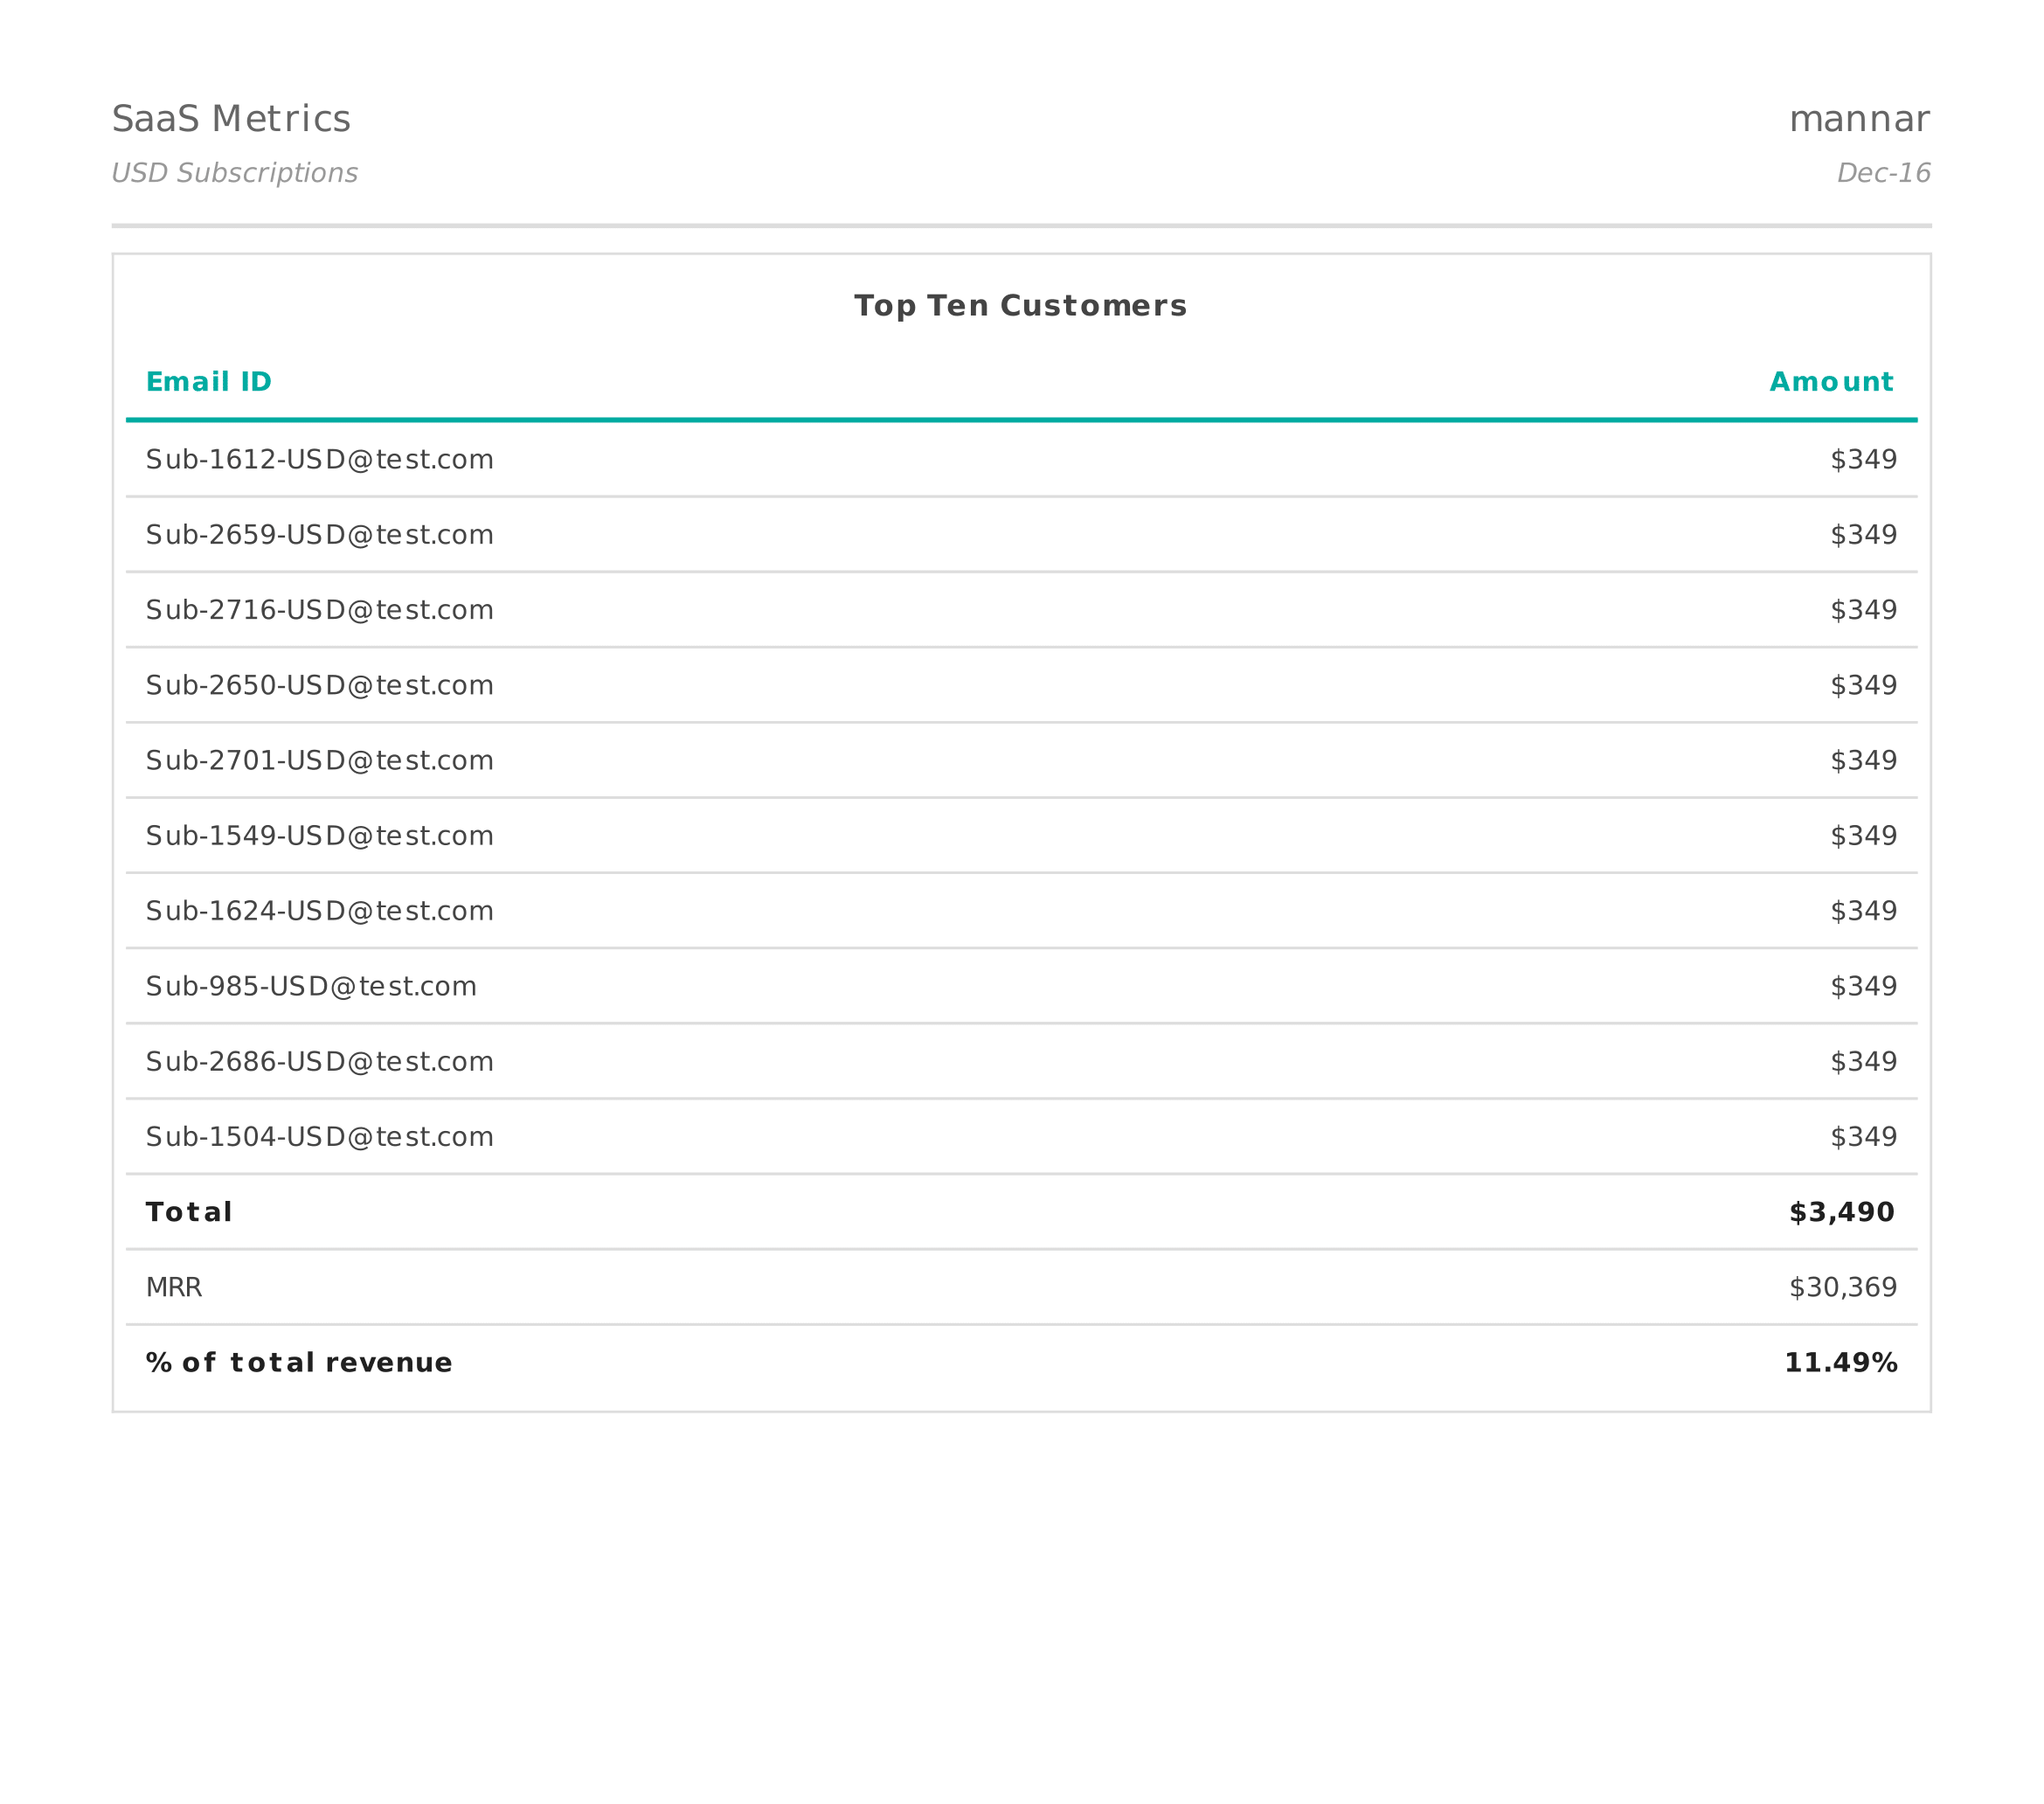Click the 11.49% revenue percentage value

click(x=1841, y=1361)
